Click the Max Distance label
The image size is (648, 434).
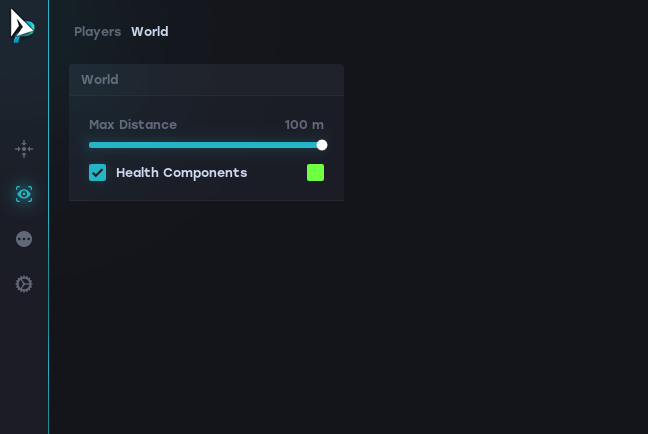click(x=133, y=125)
